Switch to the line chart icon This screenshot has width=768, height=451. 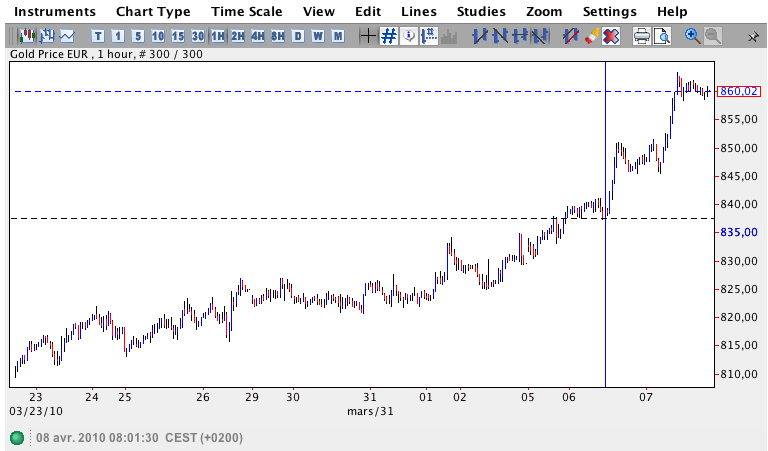click(x=66, y=36)
